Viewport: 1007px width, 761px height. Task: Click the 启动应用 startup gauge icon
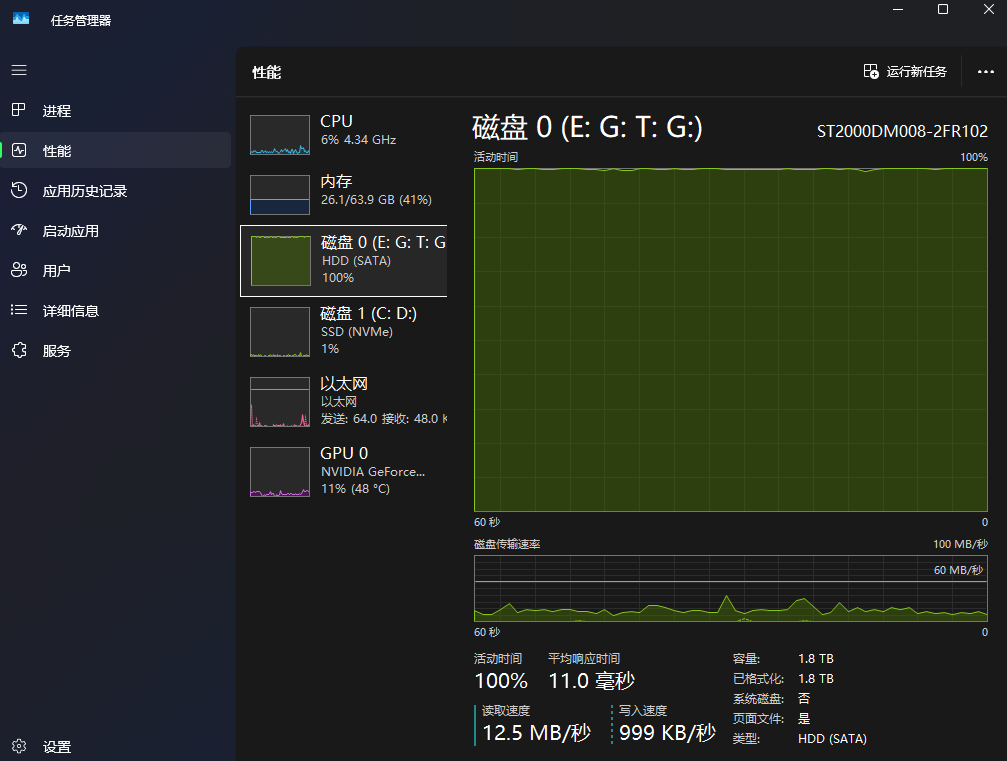[19, 230]
